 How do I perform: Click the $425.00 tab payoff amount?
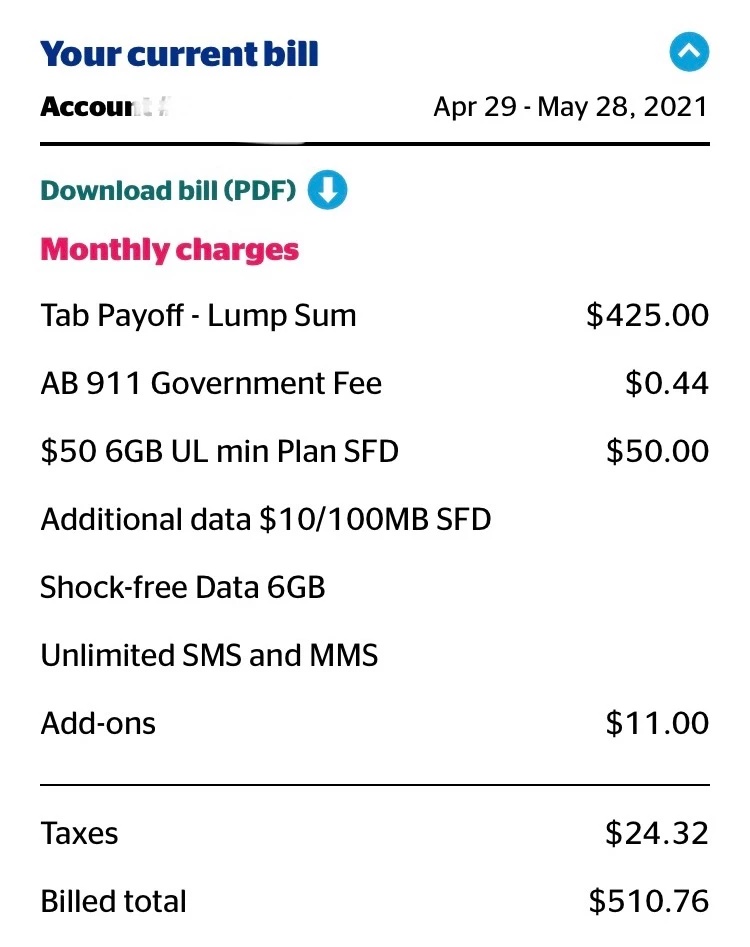tap(647, 315)
